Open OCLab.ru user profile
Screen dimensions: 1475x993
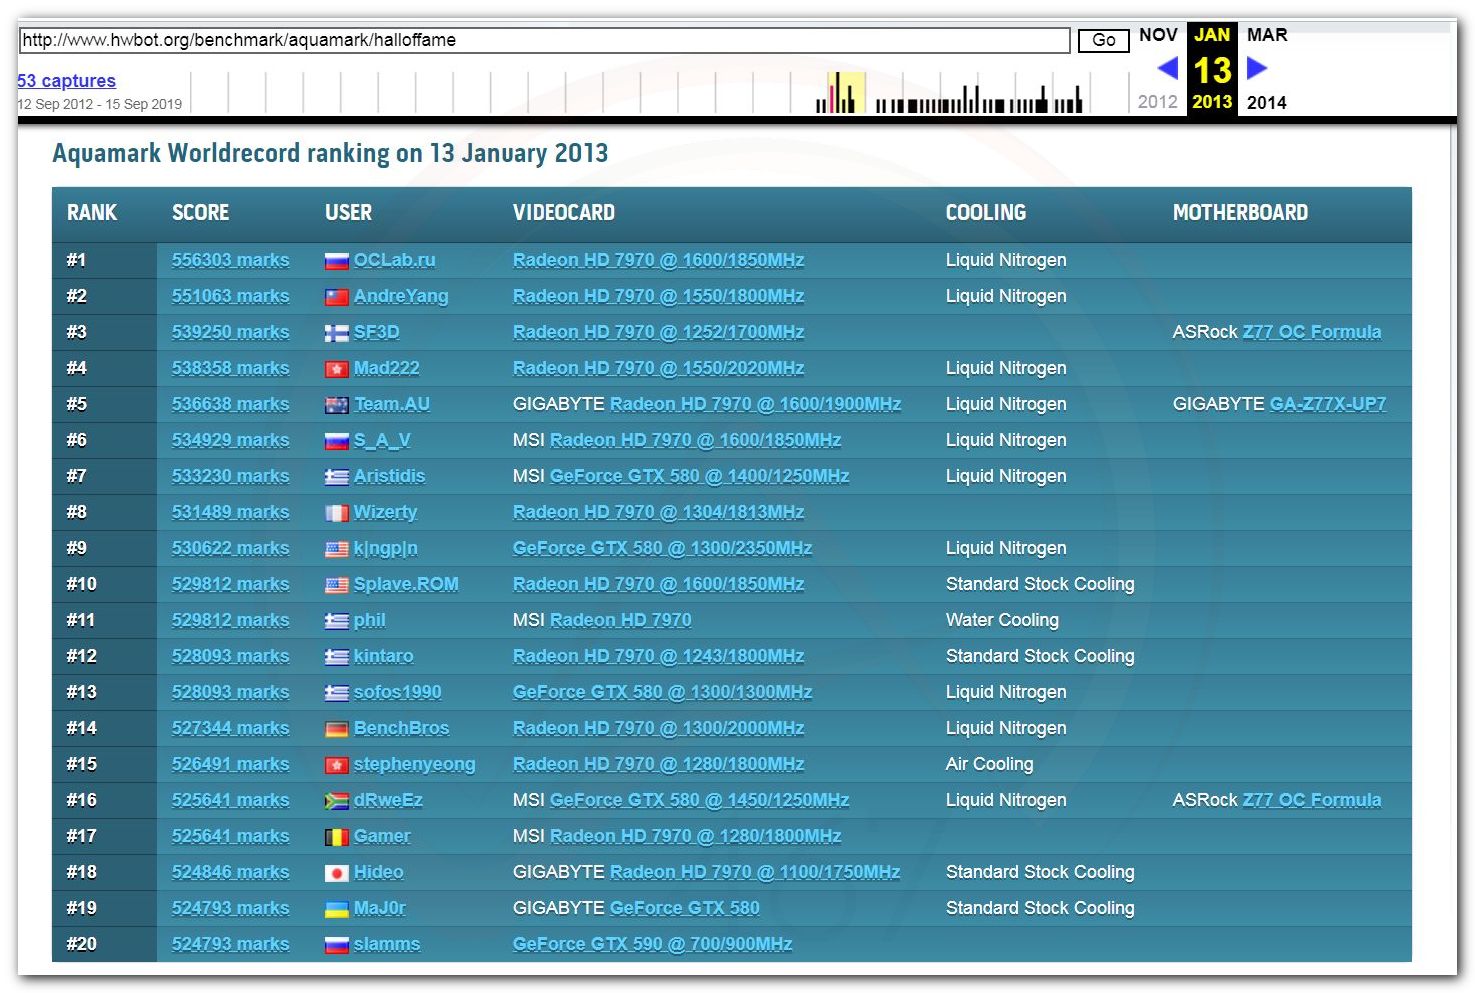pyautogui.click(x=394, y=260)
